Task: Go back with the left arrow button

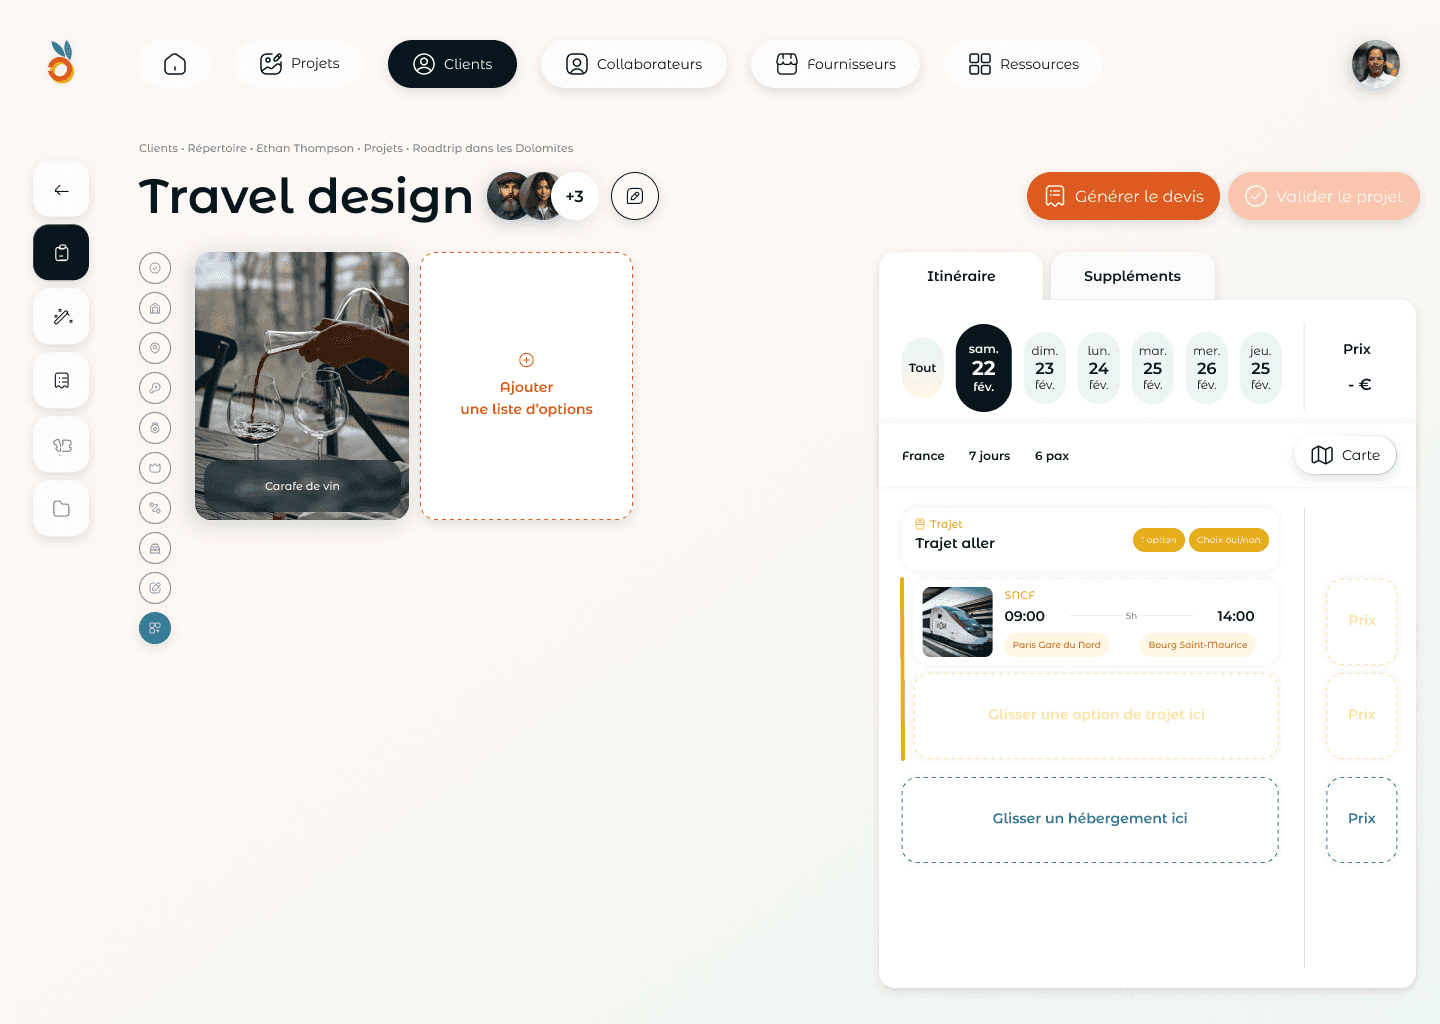Action: click(x=61, y=189)
